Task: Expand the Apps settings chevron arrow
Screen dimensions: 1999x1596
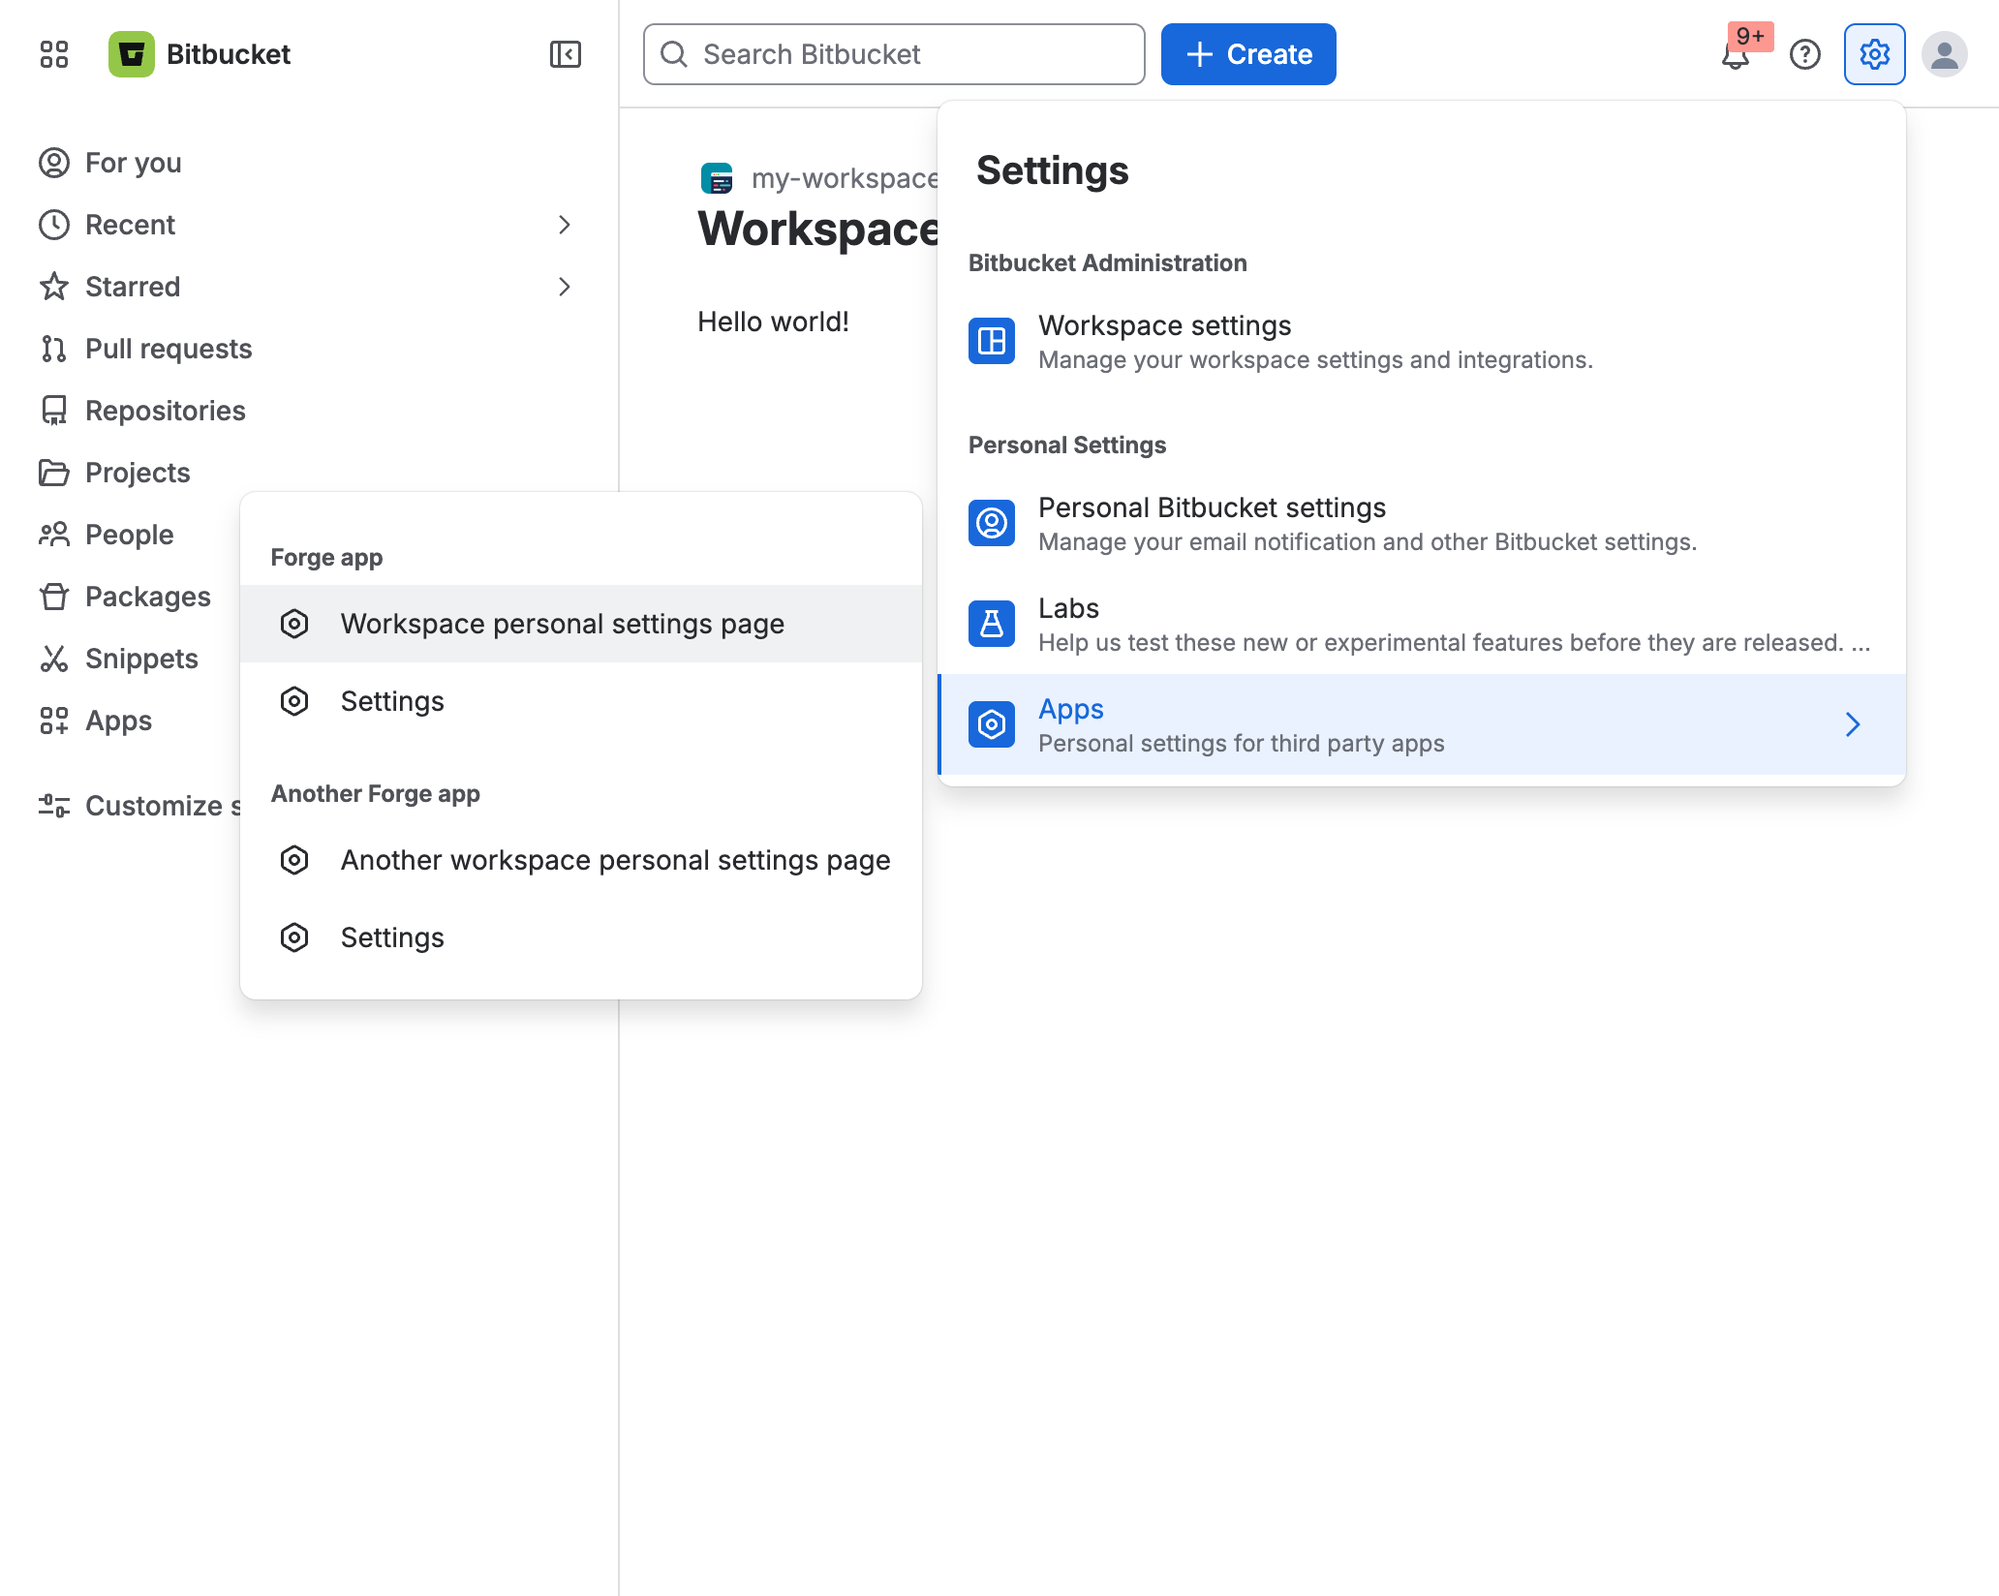Action: click(x=1853, y=725)
